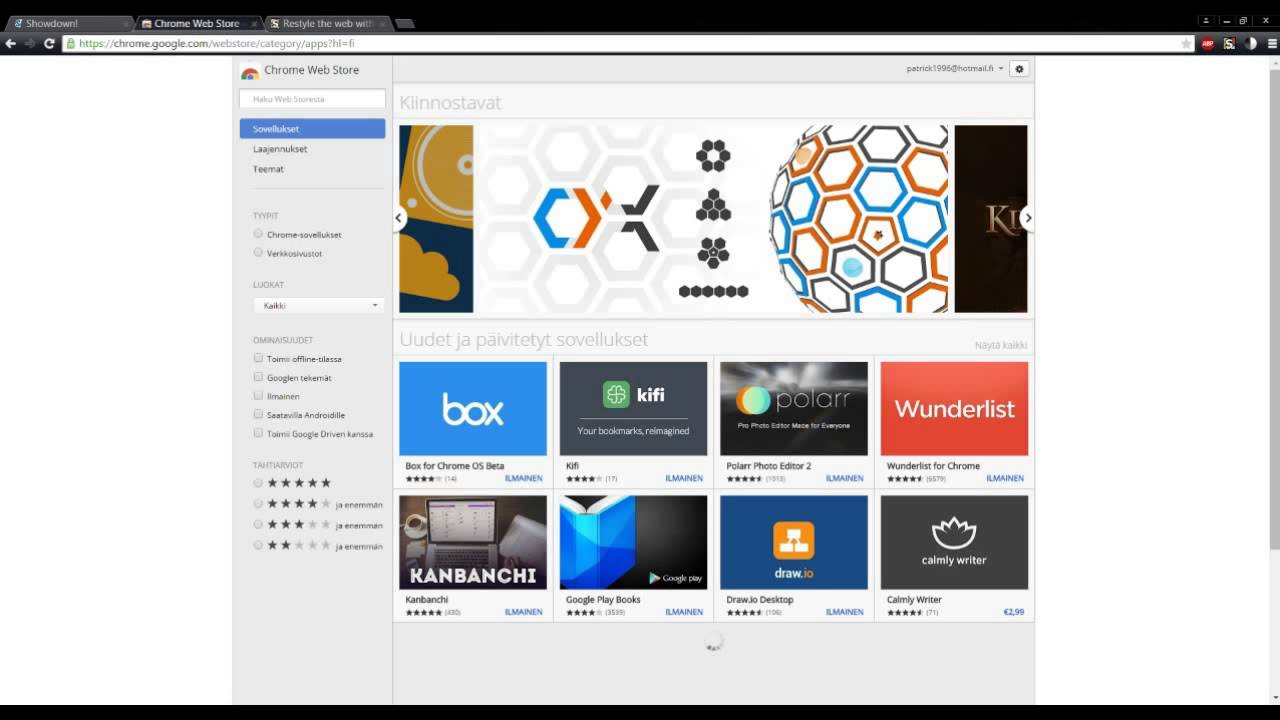Image resolution: width=1280 pixels, height=720 pixels.
Task: Click the Haku Web Storesta search field
Action: [x=312, y=99]
